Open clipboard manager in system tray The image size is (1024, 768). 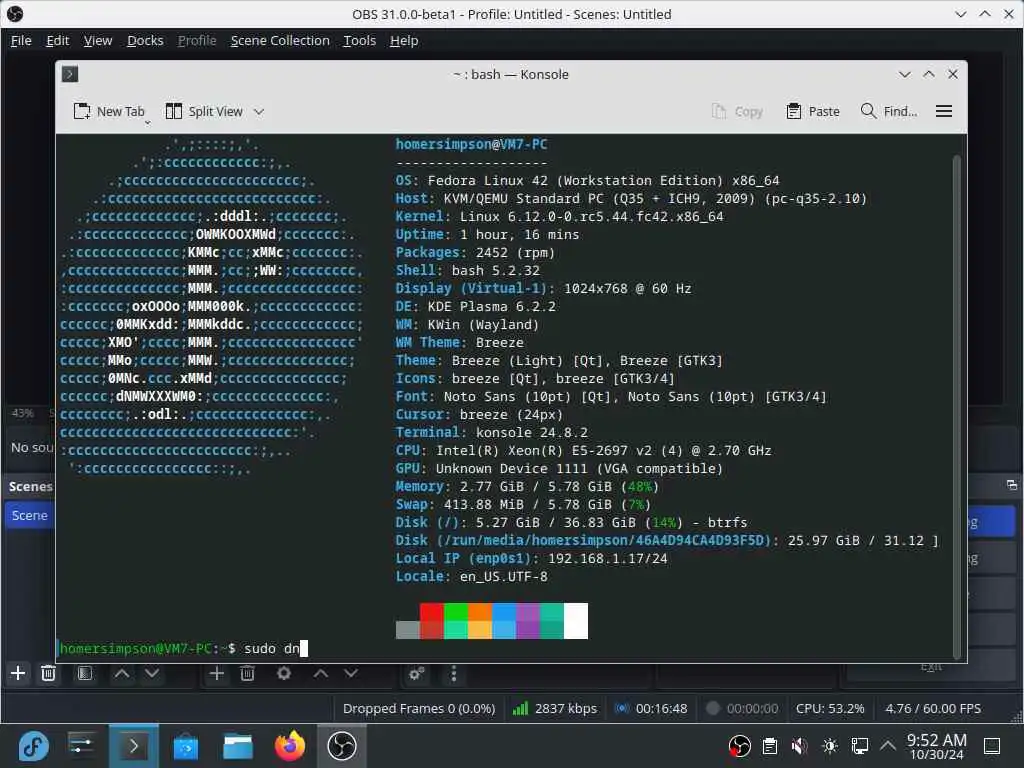click(x=770, y=746)
